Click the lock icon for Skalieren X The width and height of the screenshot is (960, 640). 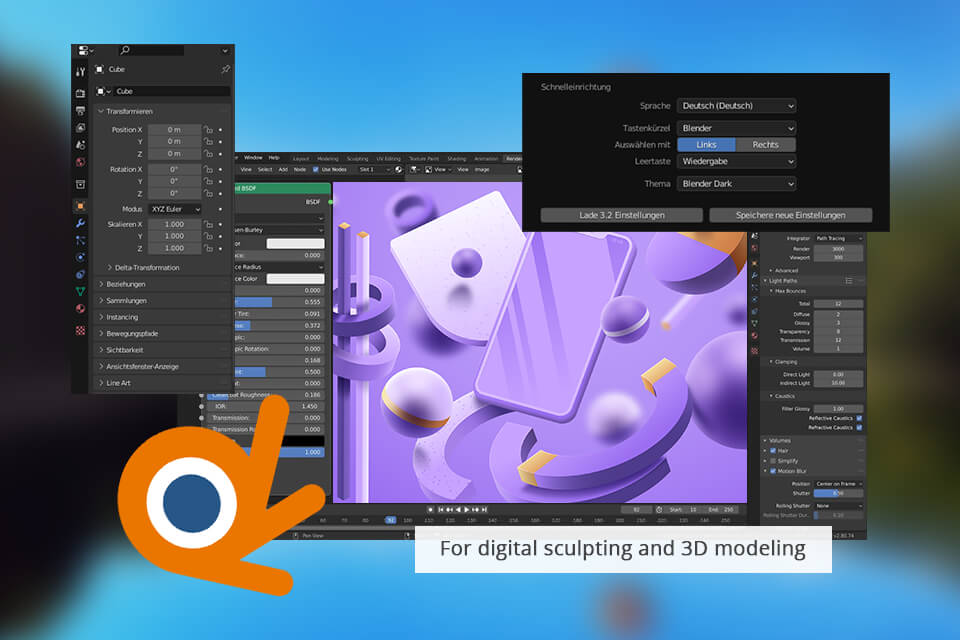pos(208,225)
